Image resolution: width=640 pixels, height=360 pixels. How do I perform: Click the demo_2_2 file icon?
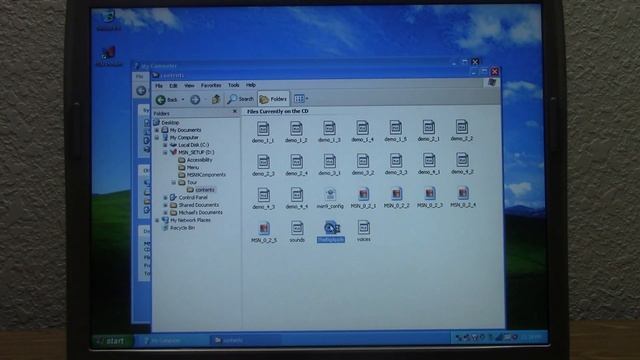click(x=462, y=127)
